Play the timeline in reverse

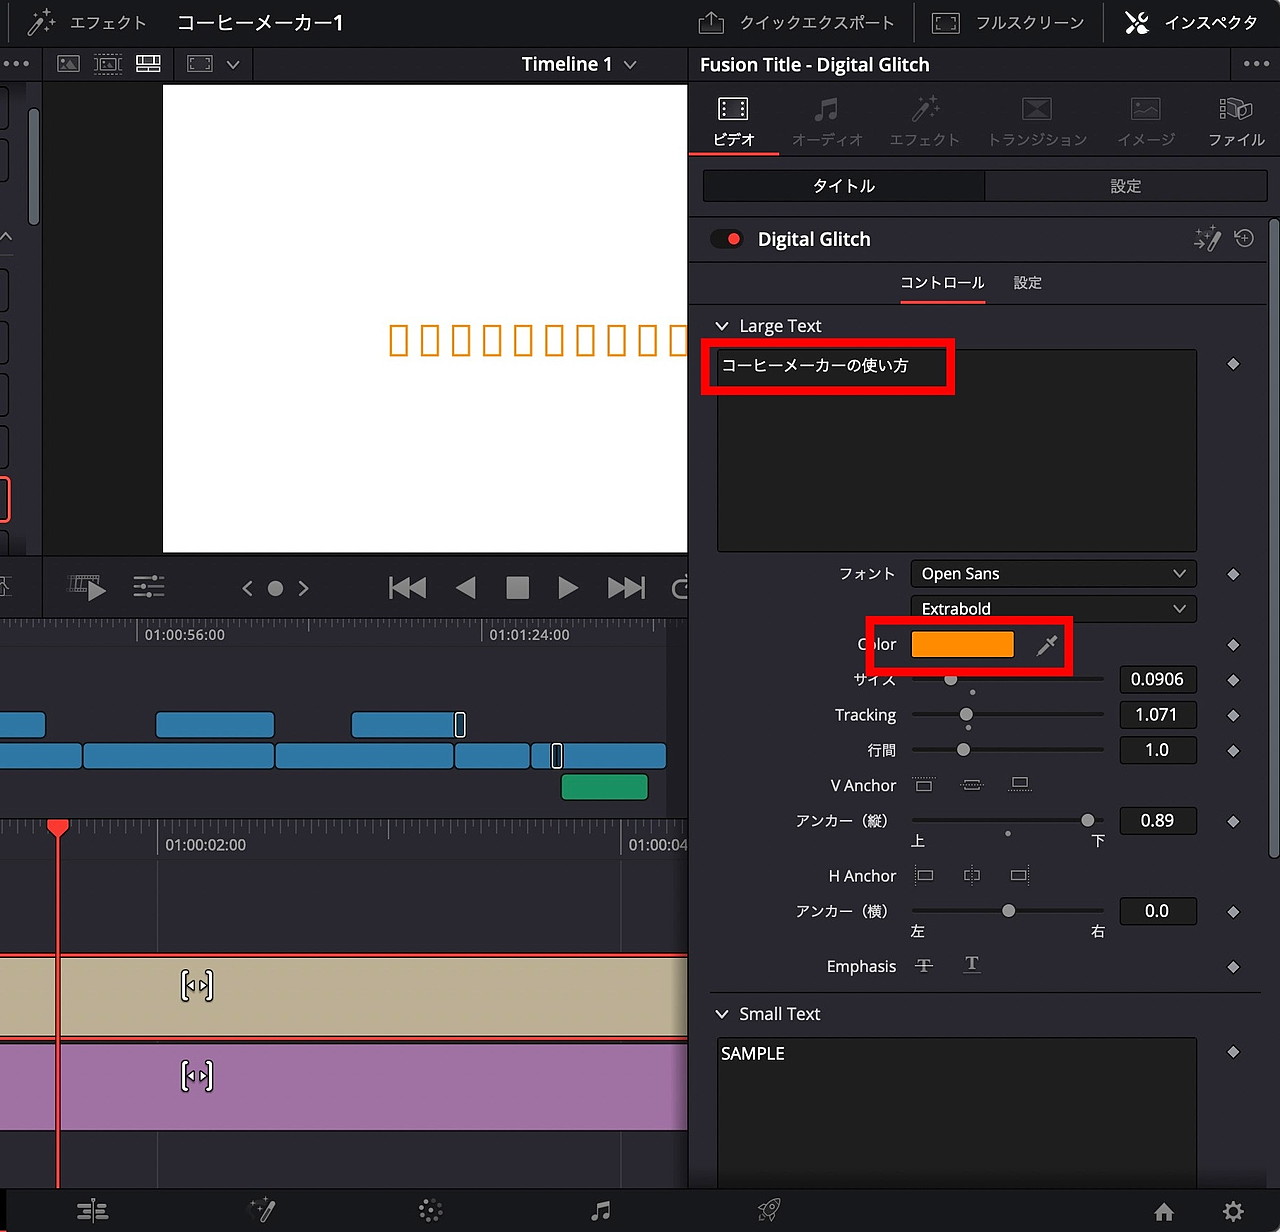click(466, 588)
